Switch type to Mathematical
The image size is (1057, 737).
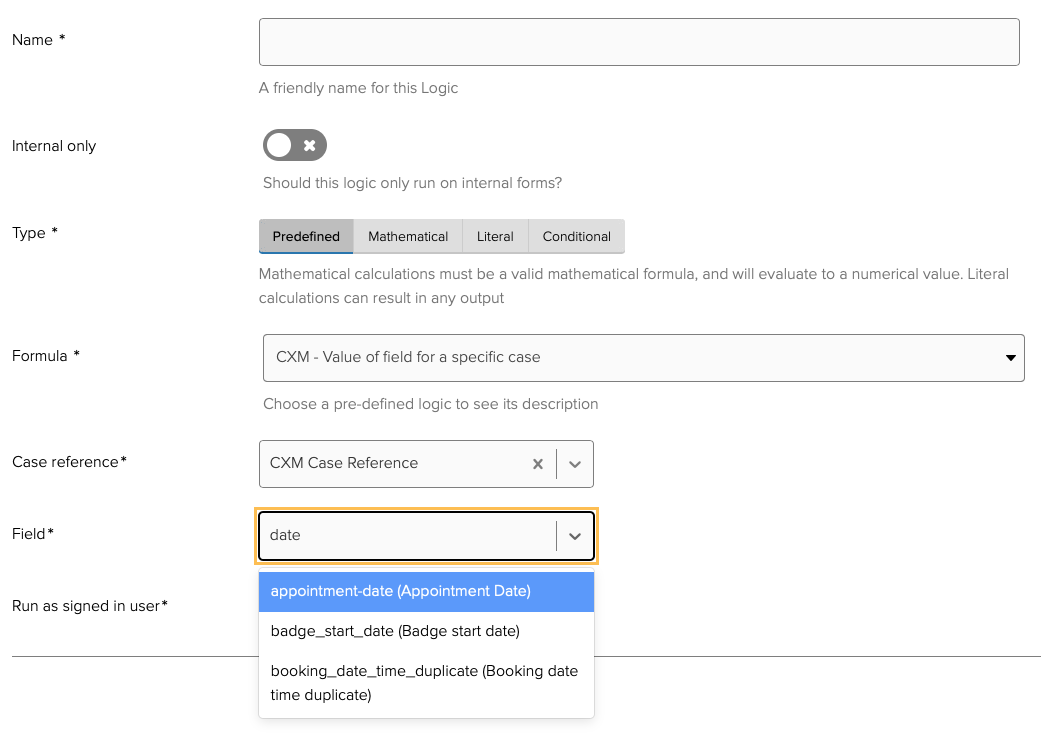click(408, 237)
